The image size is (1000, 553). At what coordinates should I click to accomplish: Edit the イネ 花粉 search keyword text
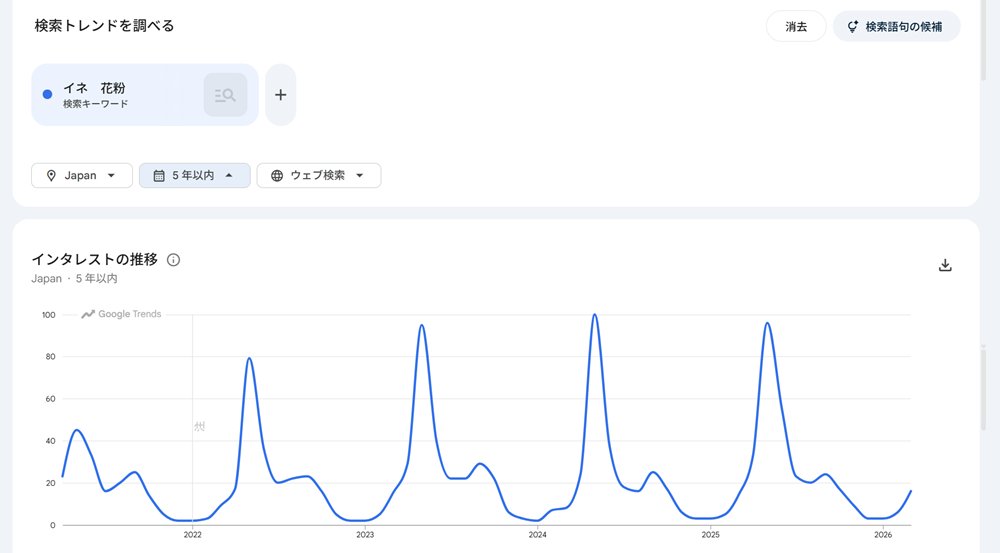click(x=94, y=89)
